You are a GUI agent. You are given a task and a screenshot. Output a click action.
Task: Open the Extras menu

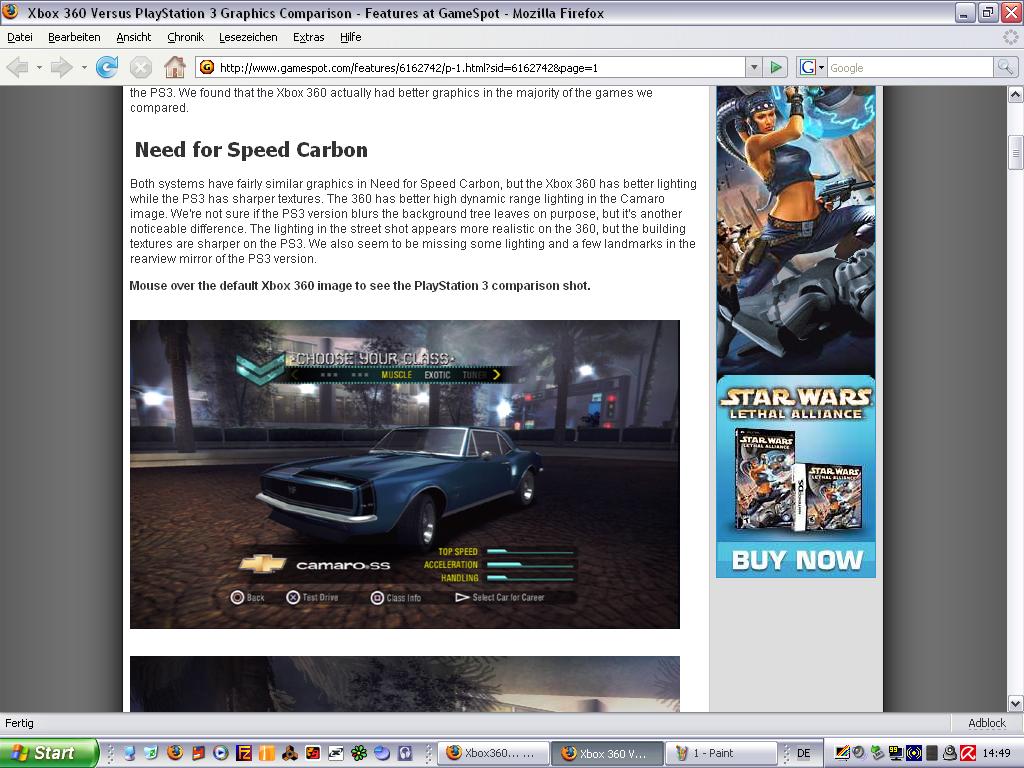pyautogui.click(x=309, y=37)
